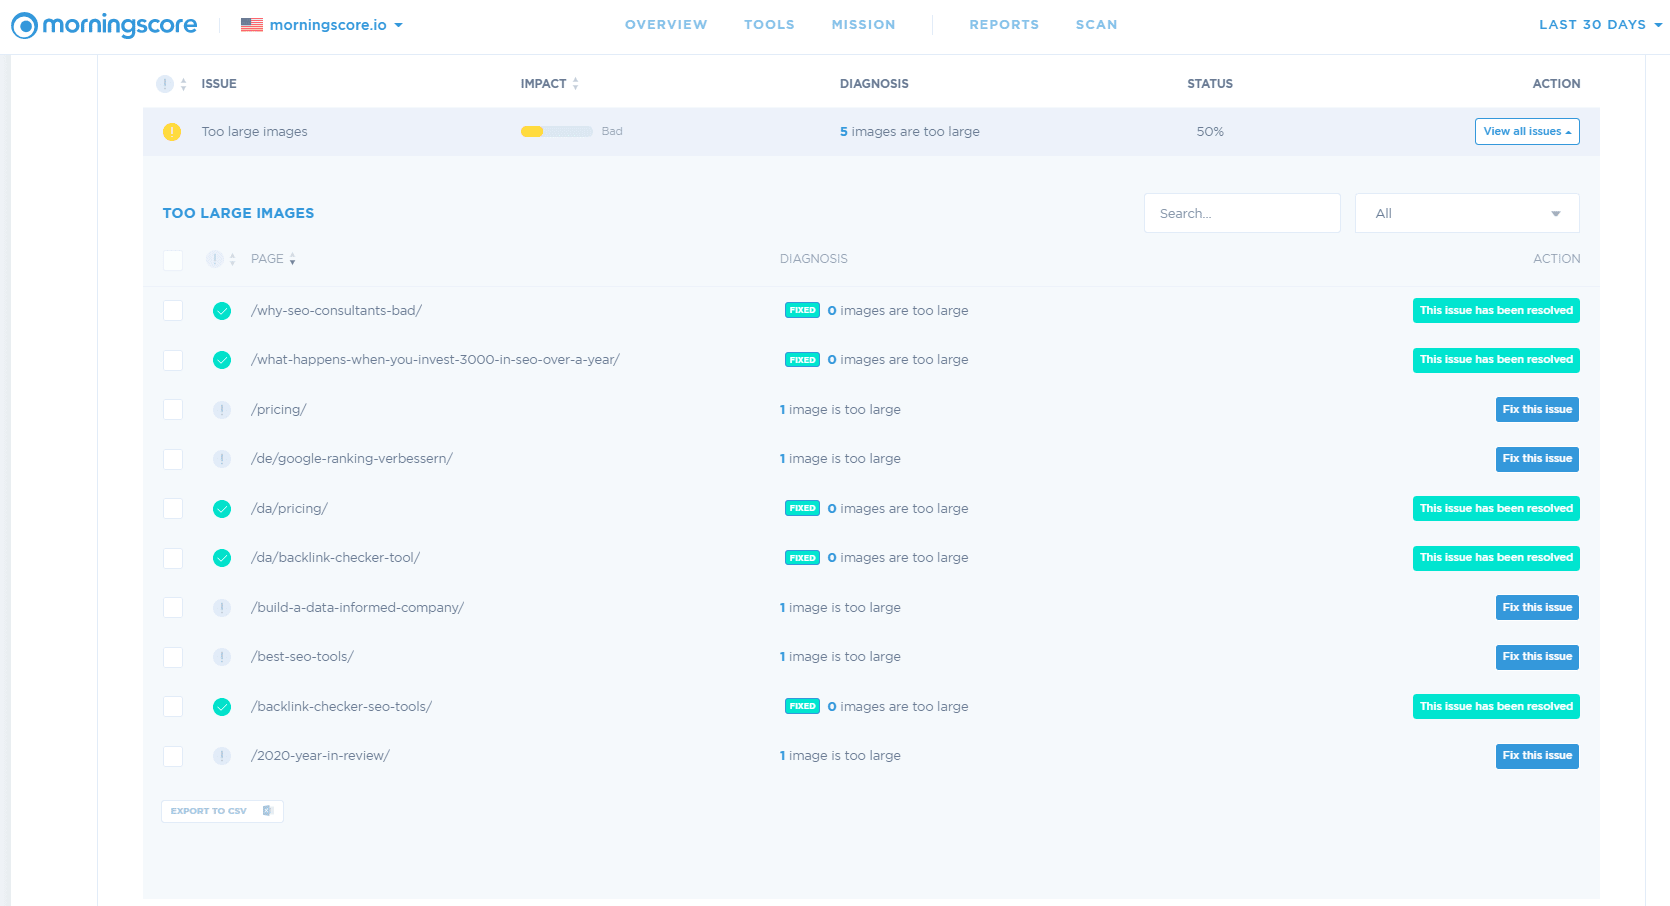Click alert icon next to /build-a-data-informed-company/
This screenshot has height=906, width=1670.
coord(222,608)
